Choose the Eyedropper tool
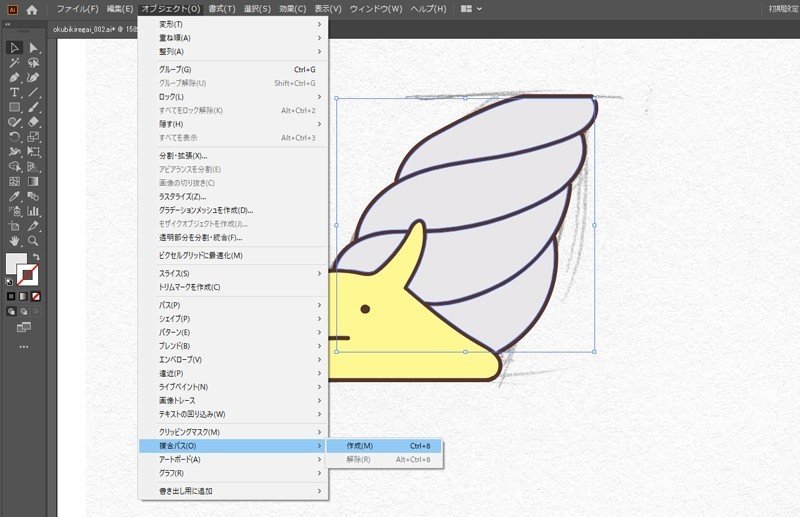 [14, 196]
